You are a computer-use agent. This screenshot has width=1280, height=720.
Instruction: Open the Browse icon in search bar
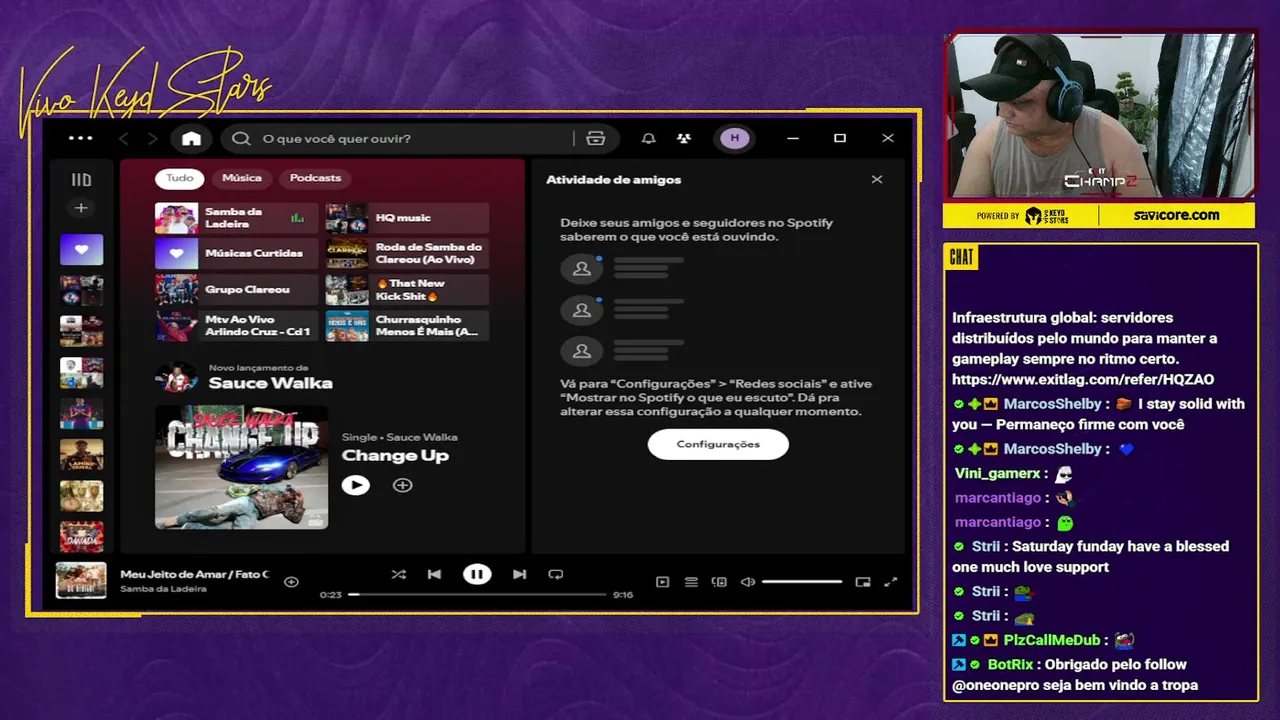click(x=596, y=139)
